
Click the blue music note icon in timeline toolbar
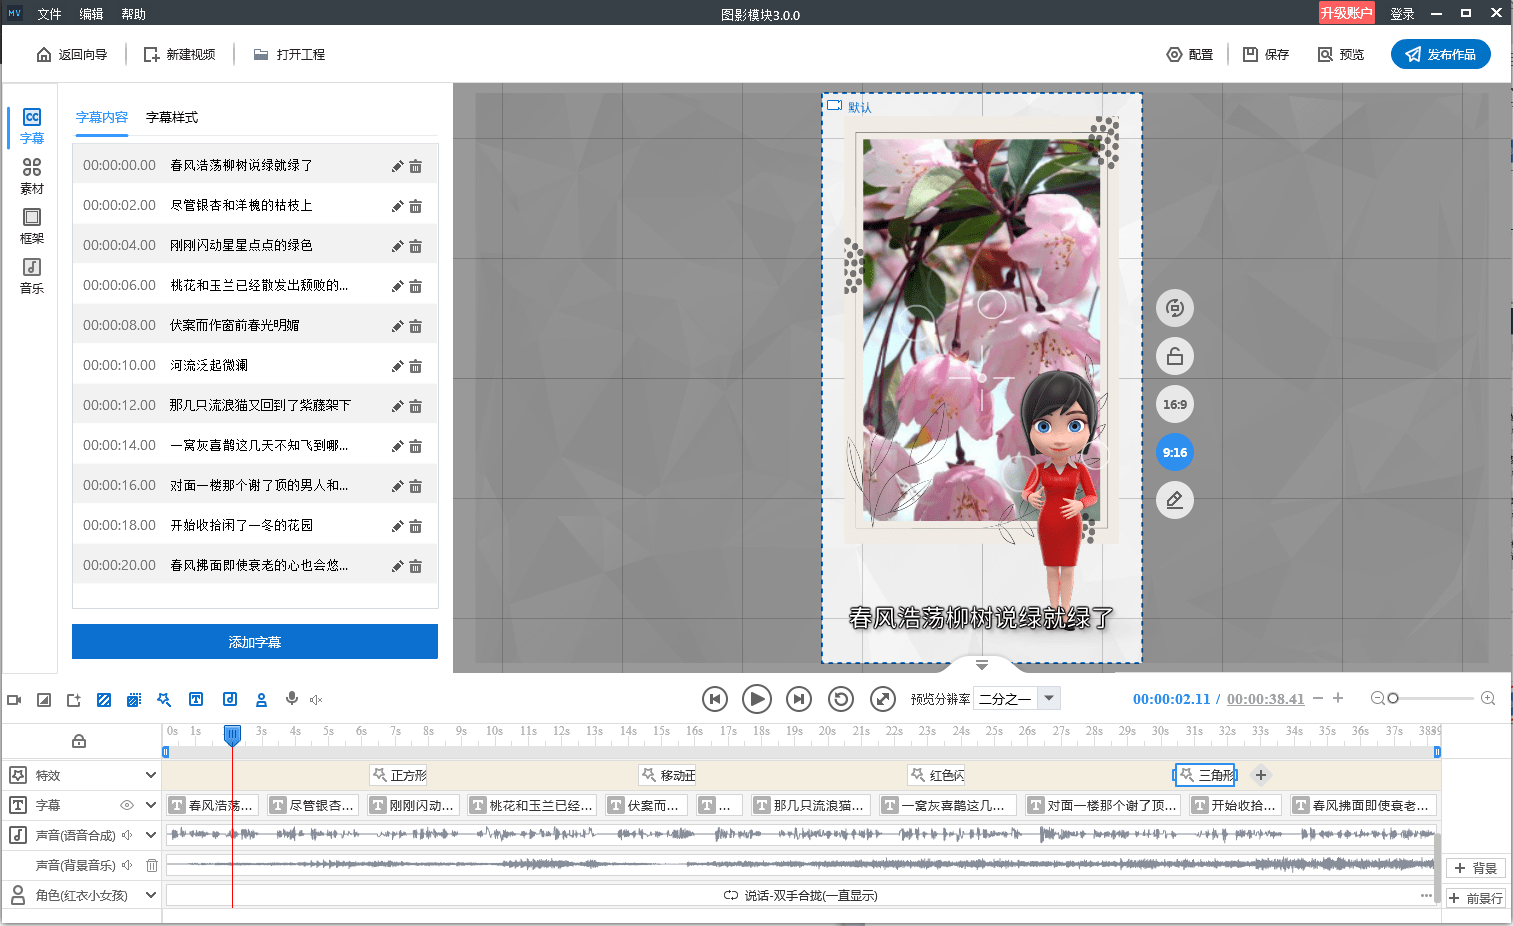[x=229, y=700]
